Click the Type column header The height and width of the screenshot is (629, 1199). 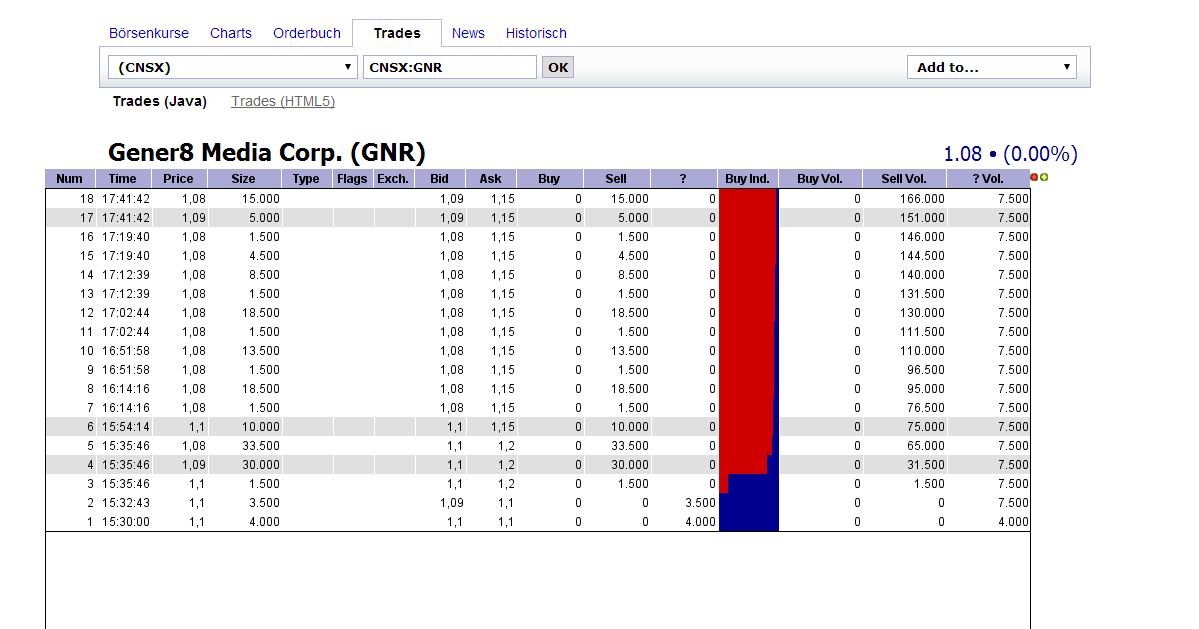pos(306,179)
